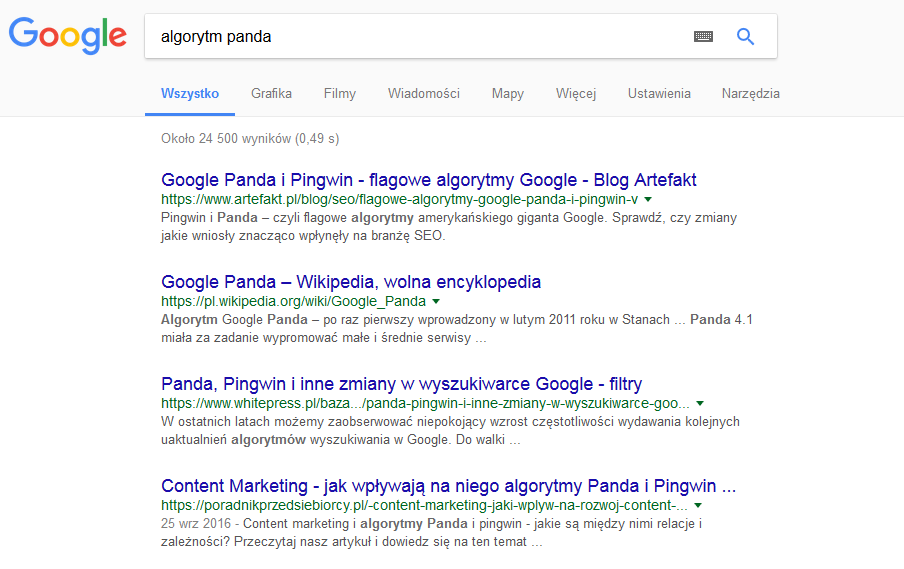Viewport: 904px width, 569px height.
Task: Click the whitepress.pl green URL text
Action: point(425,404)
